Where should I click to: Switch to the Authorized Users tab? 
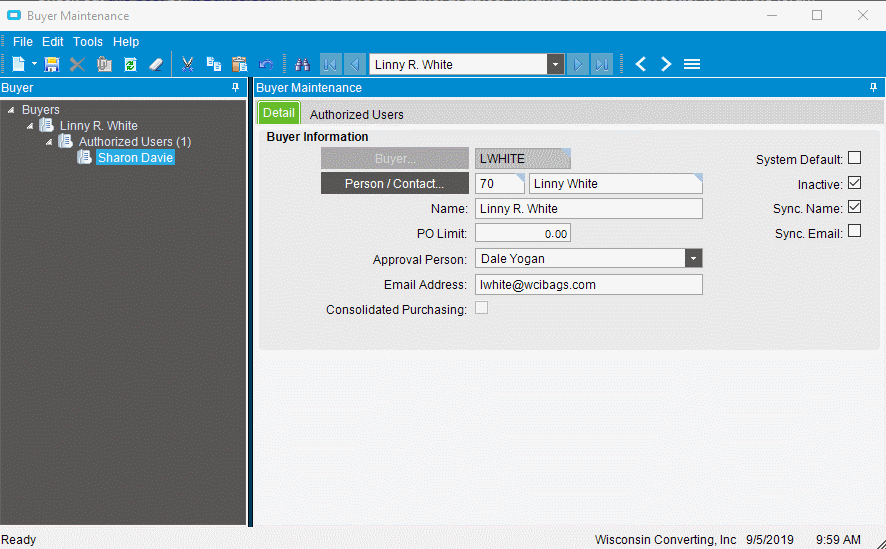tap(357, 115)
